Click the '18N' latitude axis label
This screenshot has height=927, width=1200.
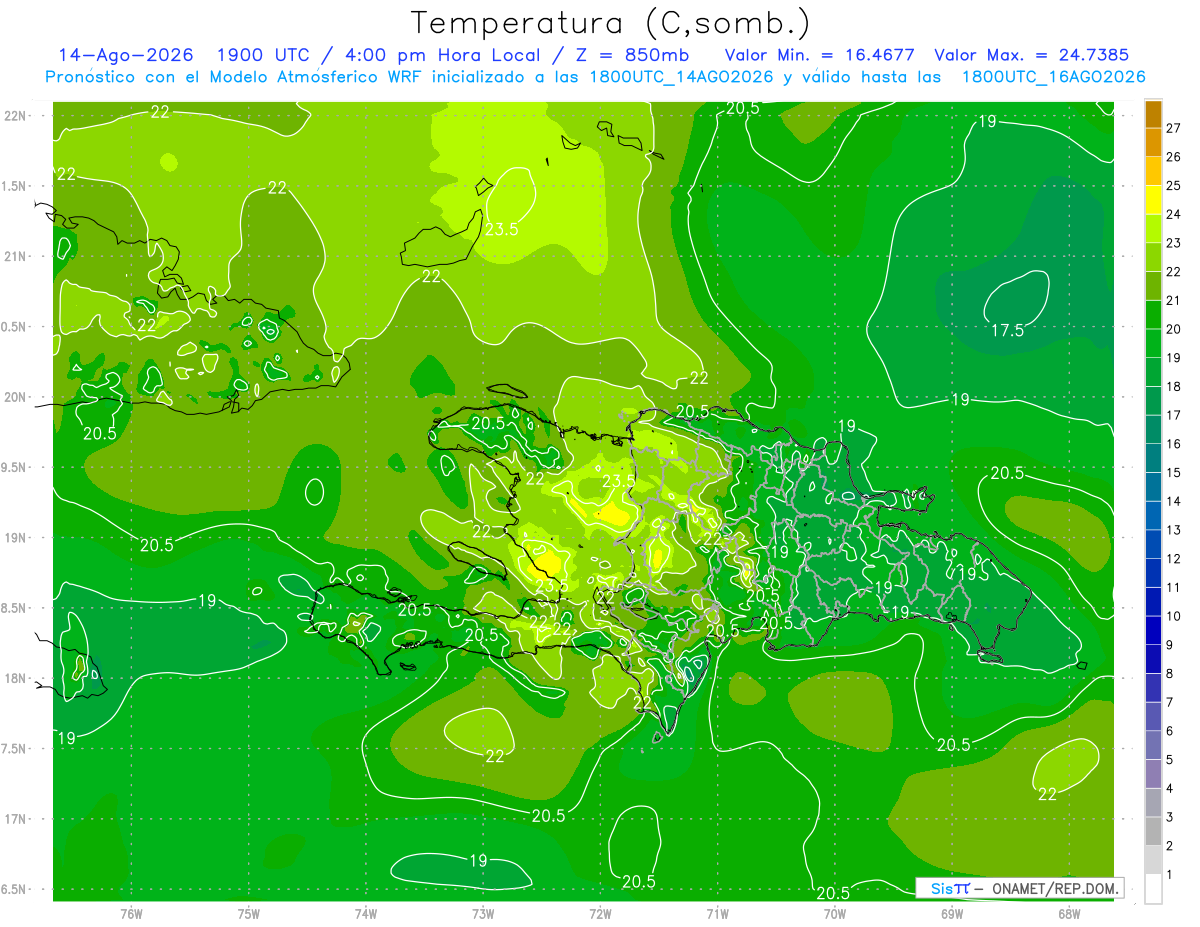(x=15, y=678)
